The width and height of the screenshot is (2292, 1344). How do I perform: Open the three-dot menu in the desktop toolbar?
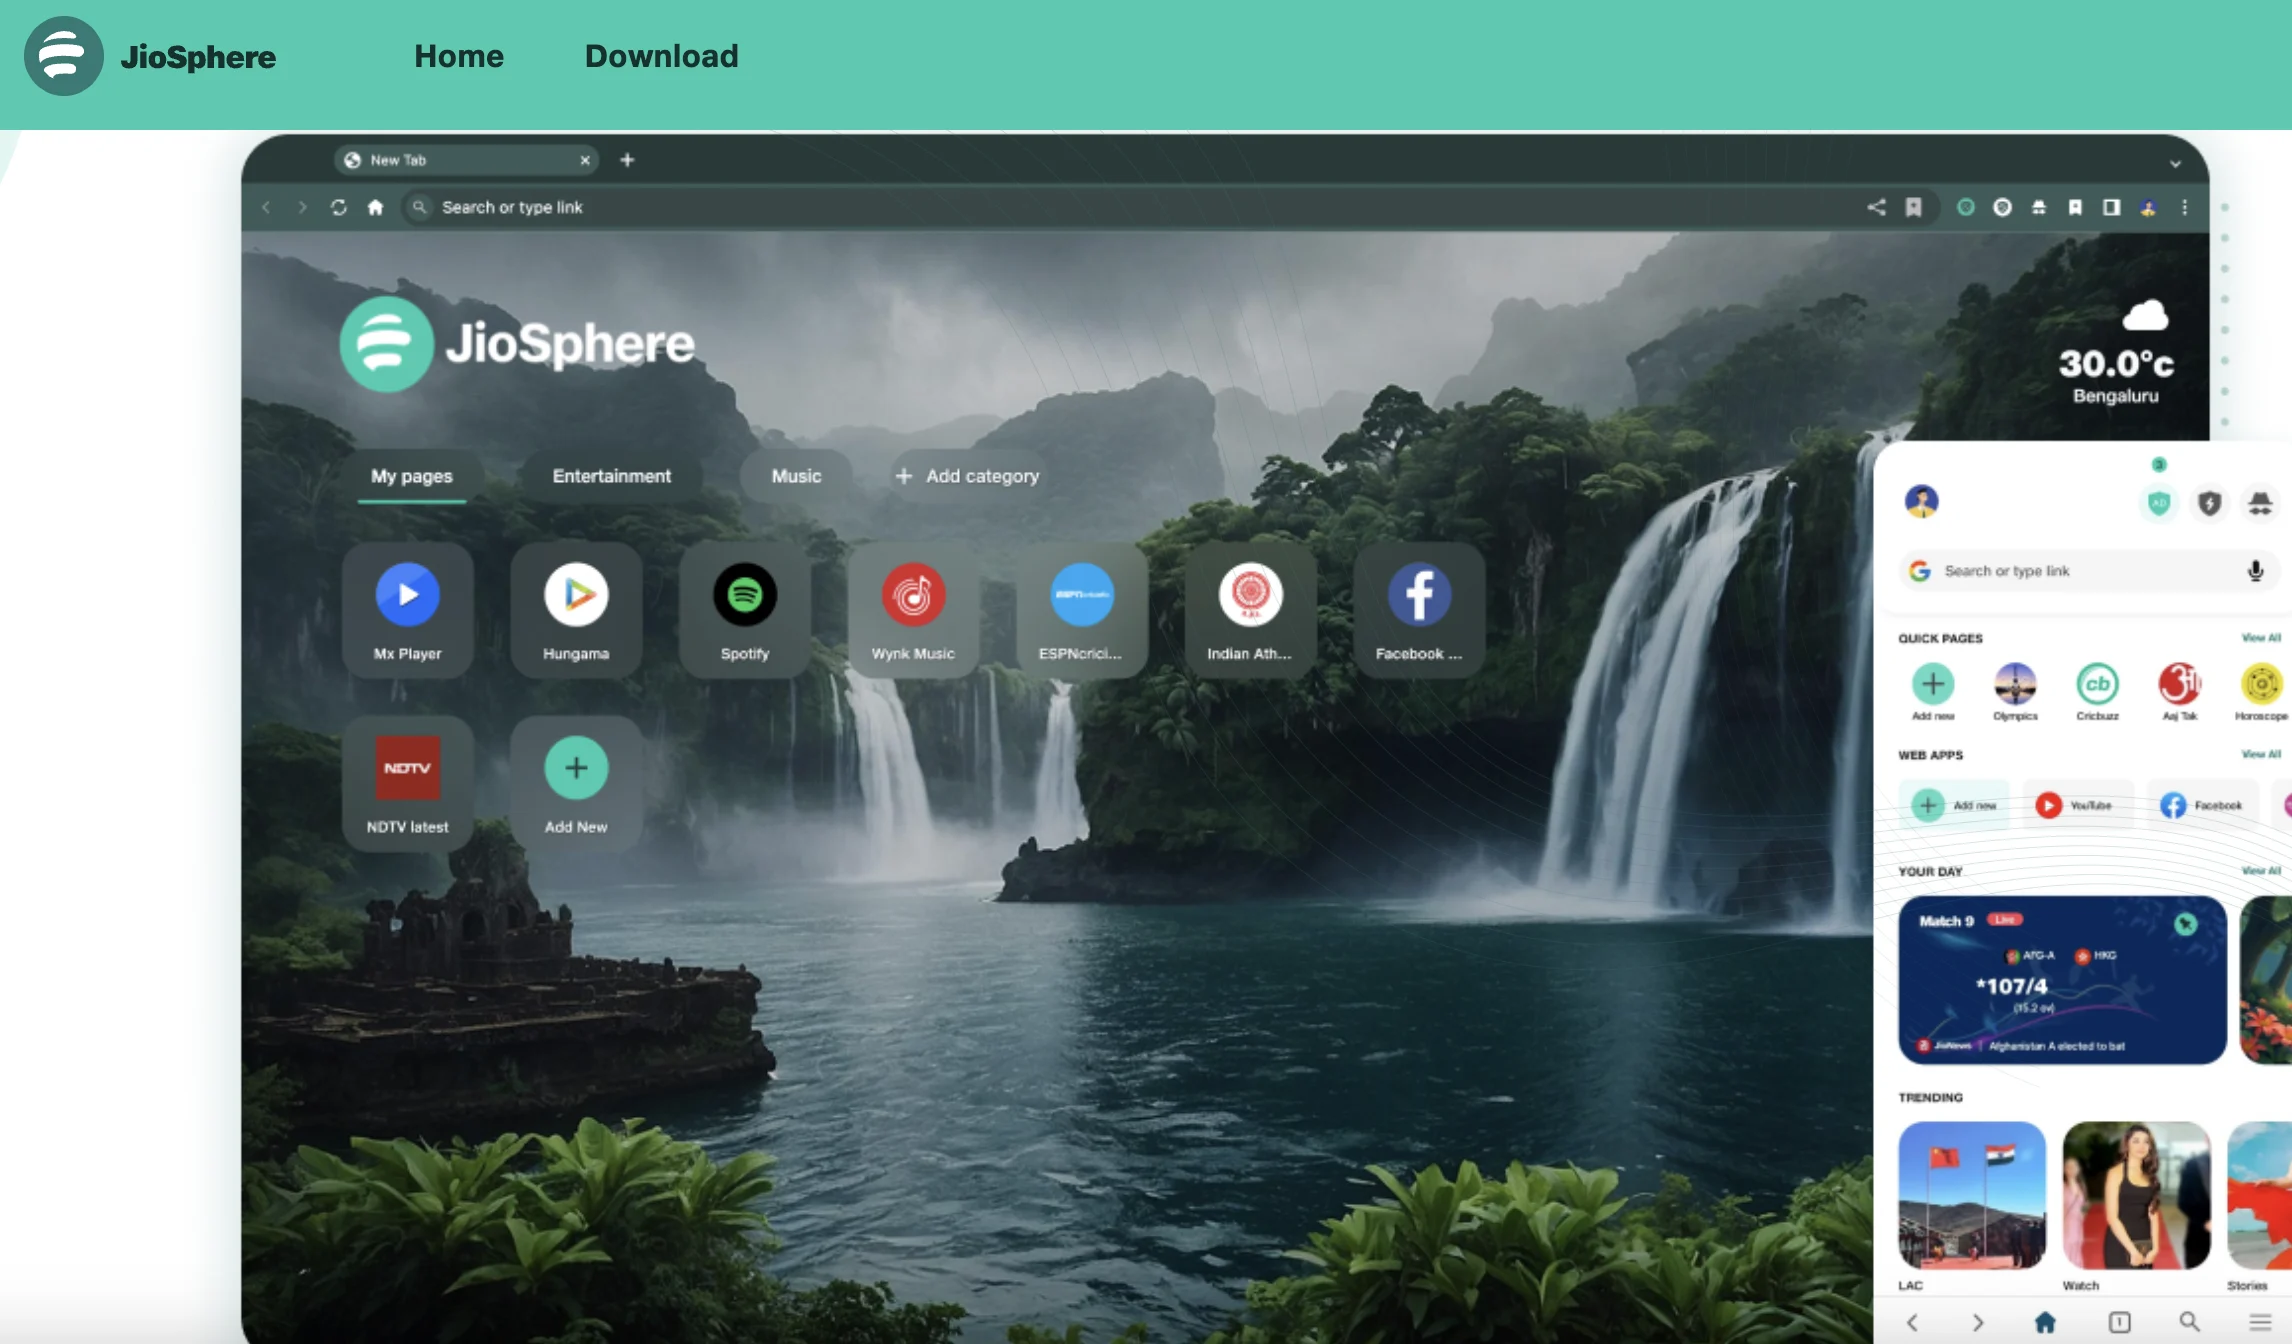point(2184,207)
